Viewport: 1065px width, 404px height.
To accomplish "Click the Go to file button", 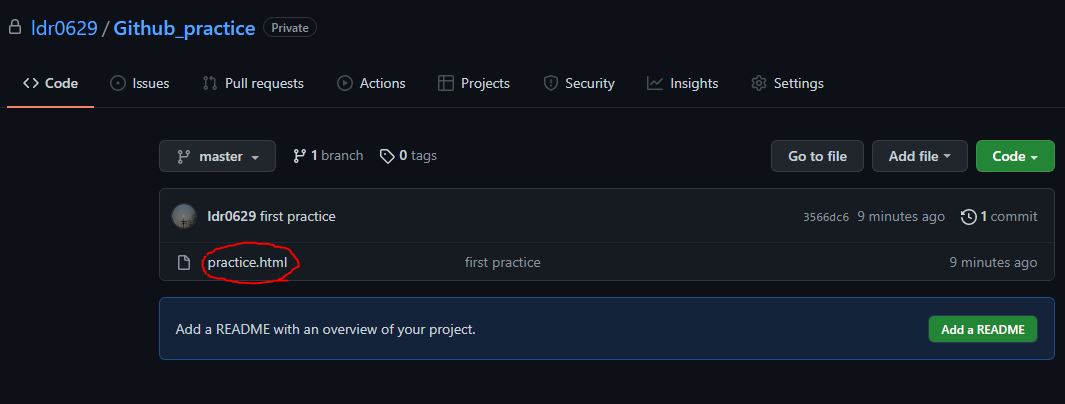I will (817, 156).
